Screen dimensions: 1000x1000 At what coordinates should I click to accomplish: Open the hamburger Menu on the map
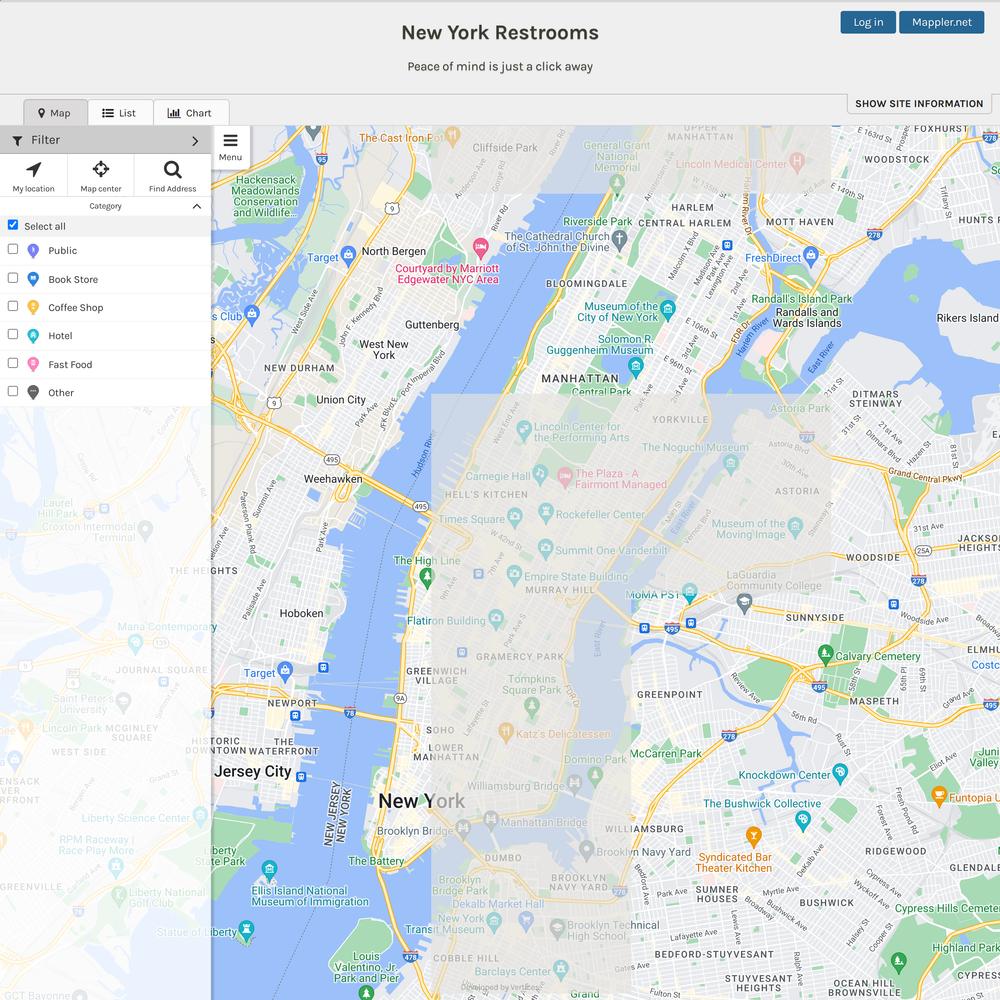click(x=230, y=147)
